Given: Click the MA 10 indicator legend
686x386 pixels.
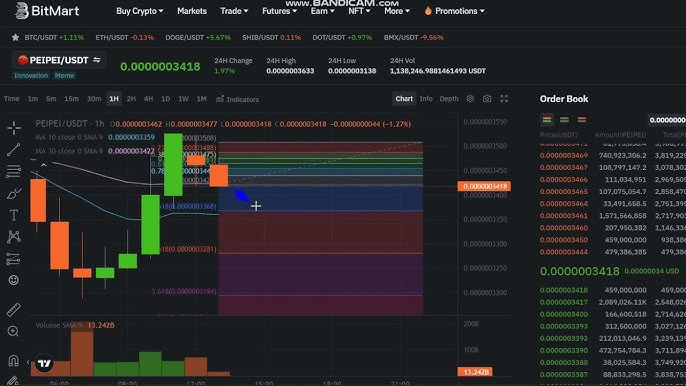Looking at the screenshot, I should point(95,137).
